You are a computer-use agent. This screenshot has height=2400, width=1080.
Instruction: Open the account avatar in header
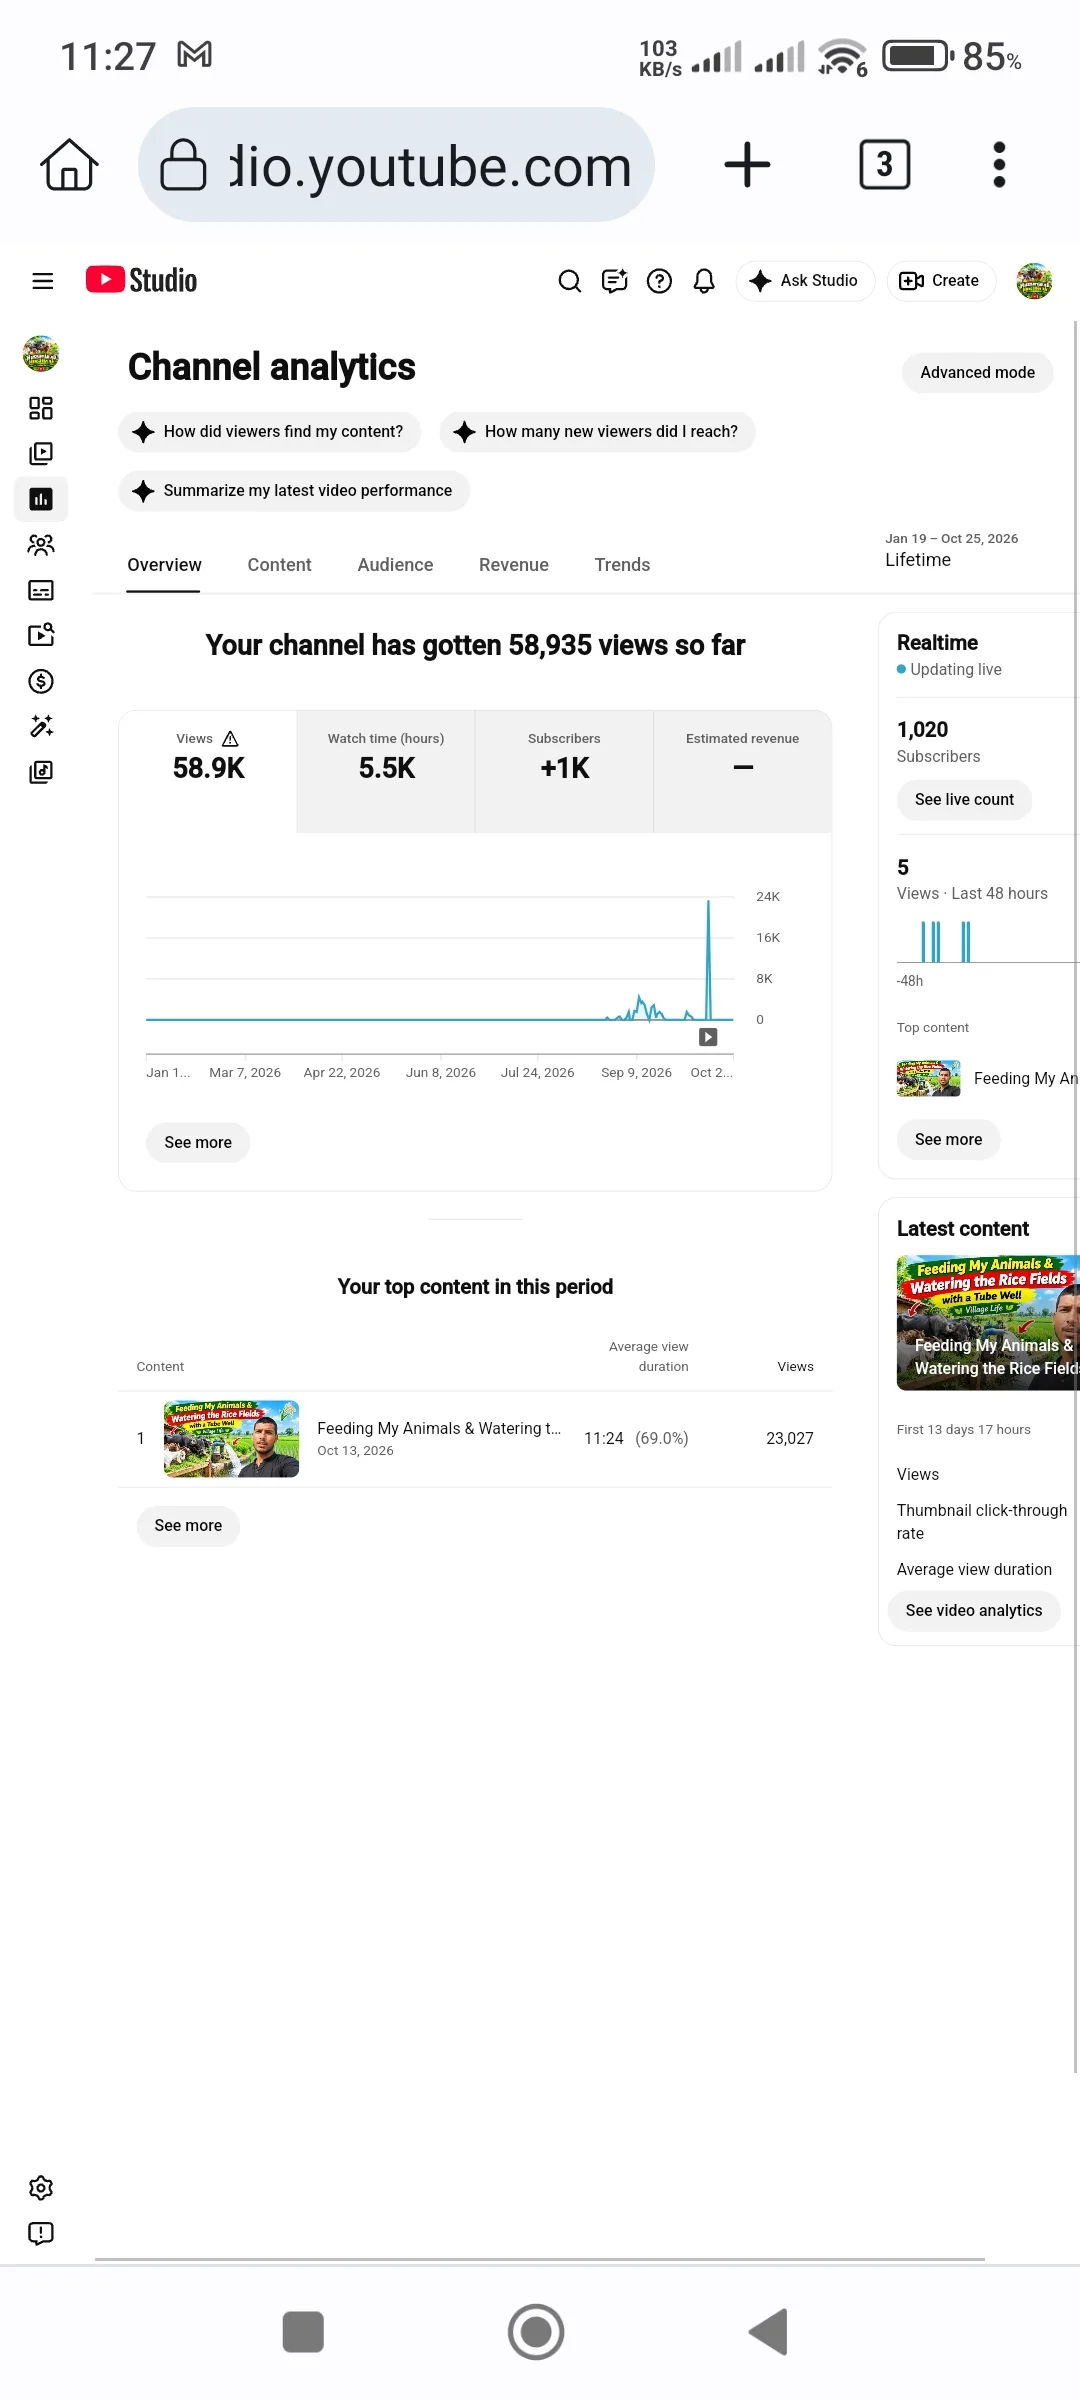[x=1034, y=281]
